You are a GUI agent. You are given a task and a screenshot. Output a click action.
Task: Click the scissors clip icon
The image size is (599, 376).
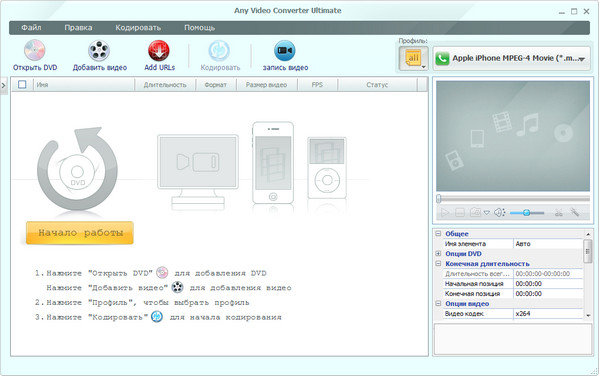[559, 212]
